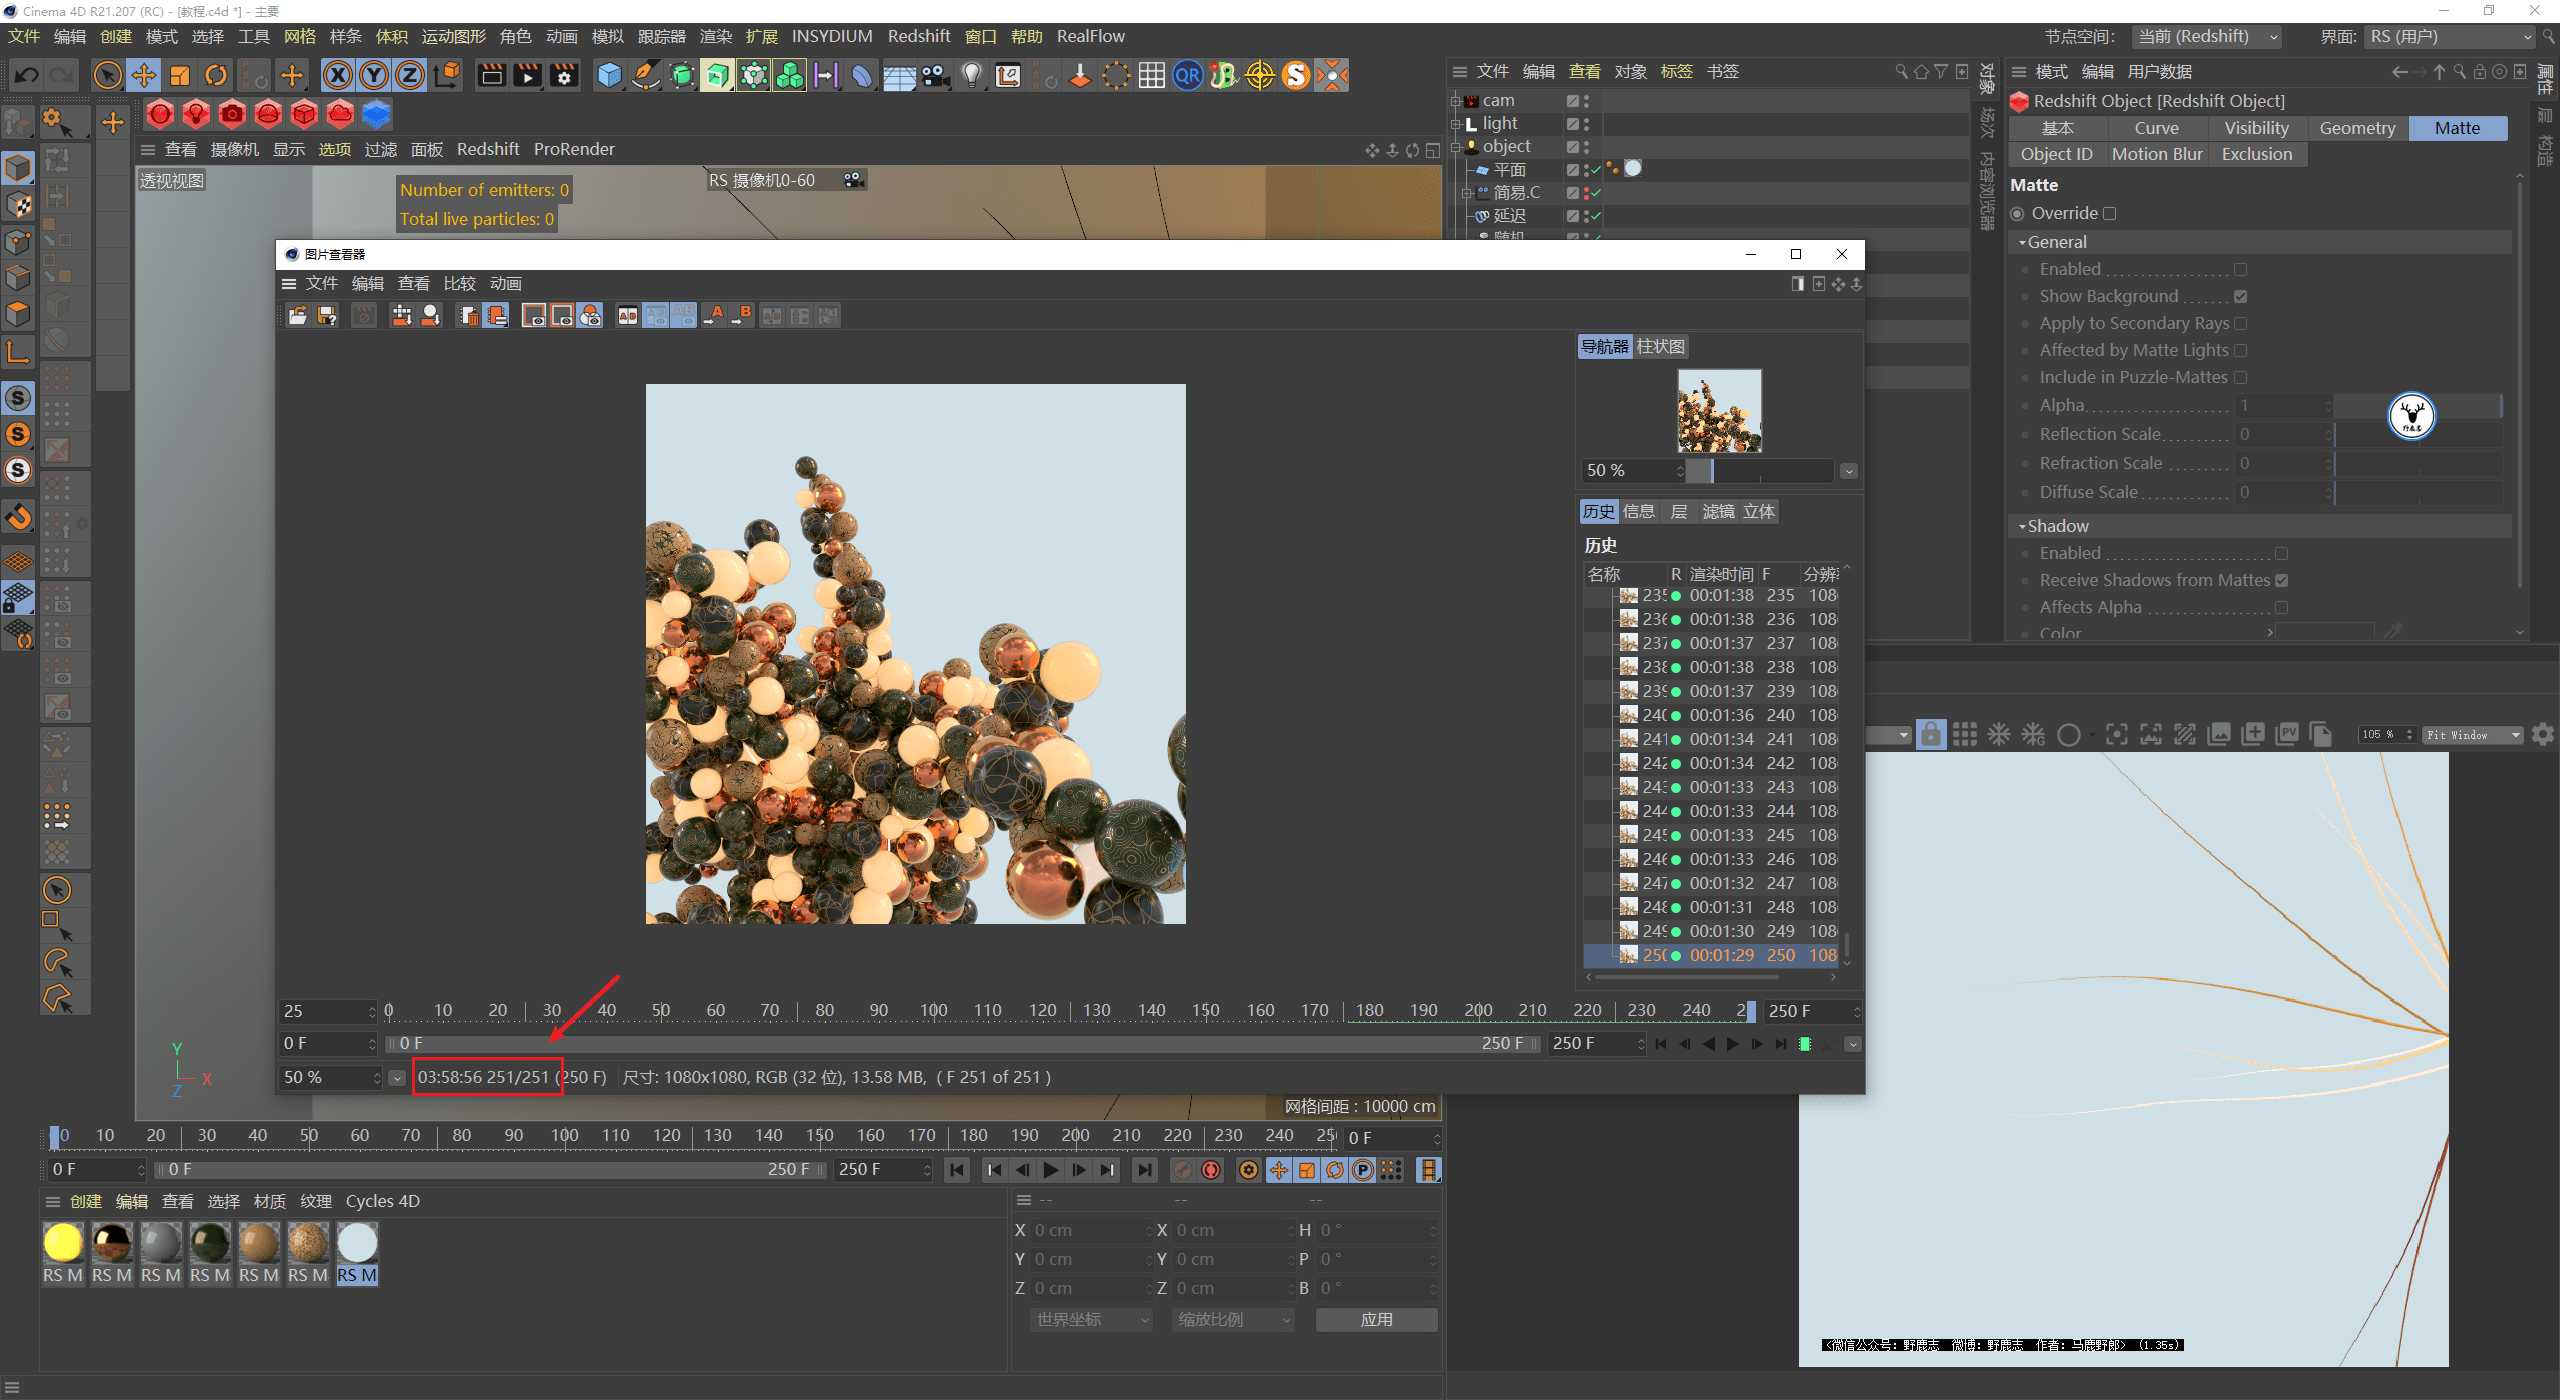The width and height of the screenshot is (2560, 1400).
Task: Collapse the General section of Redshift Object
Action: (x=2023, y=242)
